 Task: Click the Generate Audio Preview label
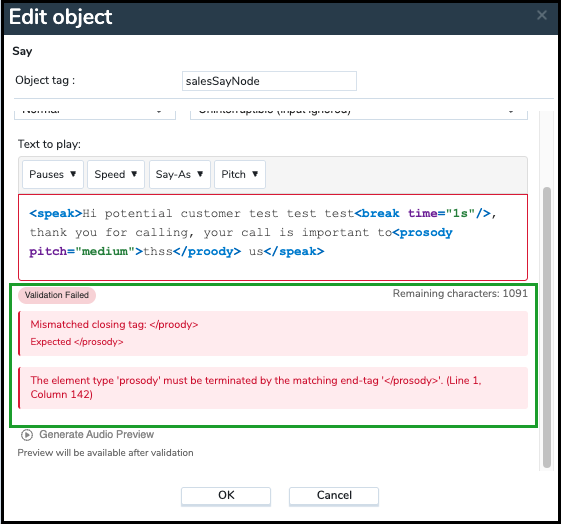pyautogui.click(x=97, y=434)
